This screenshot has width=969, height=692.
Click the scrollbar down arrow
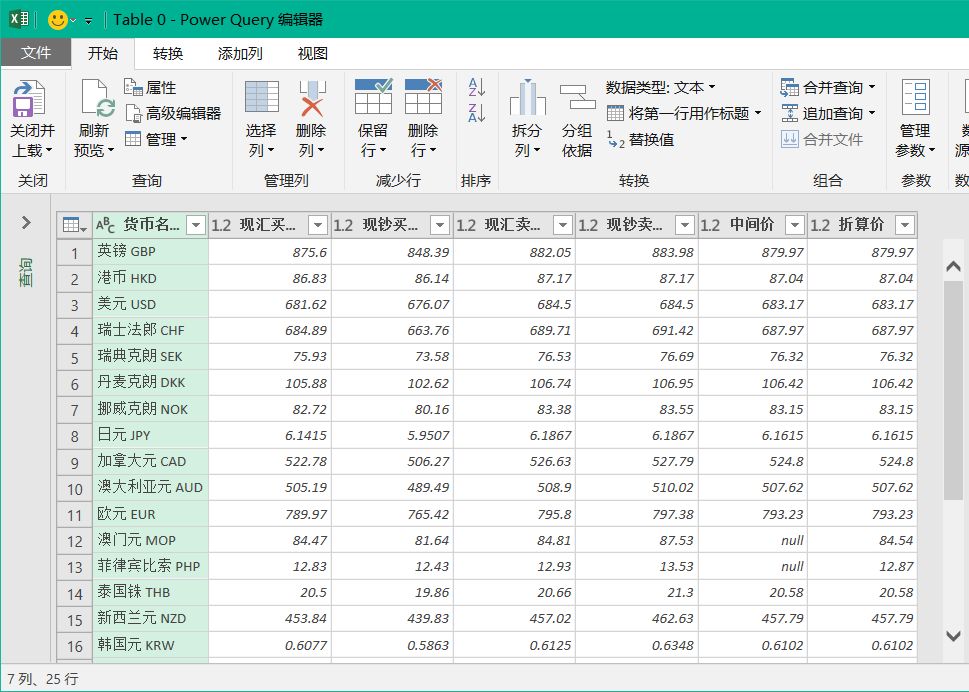click(x=952, y=636)
